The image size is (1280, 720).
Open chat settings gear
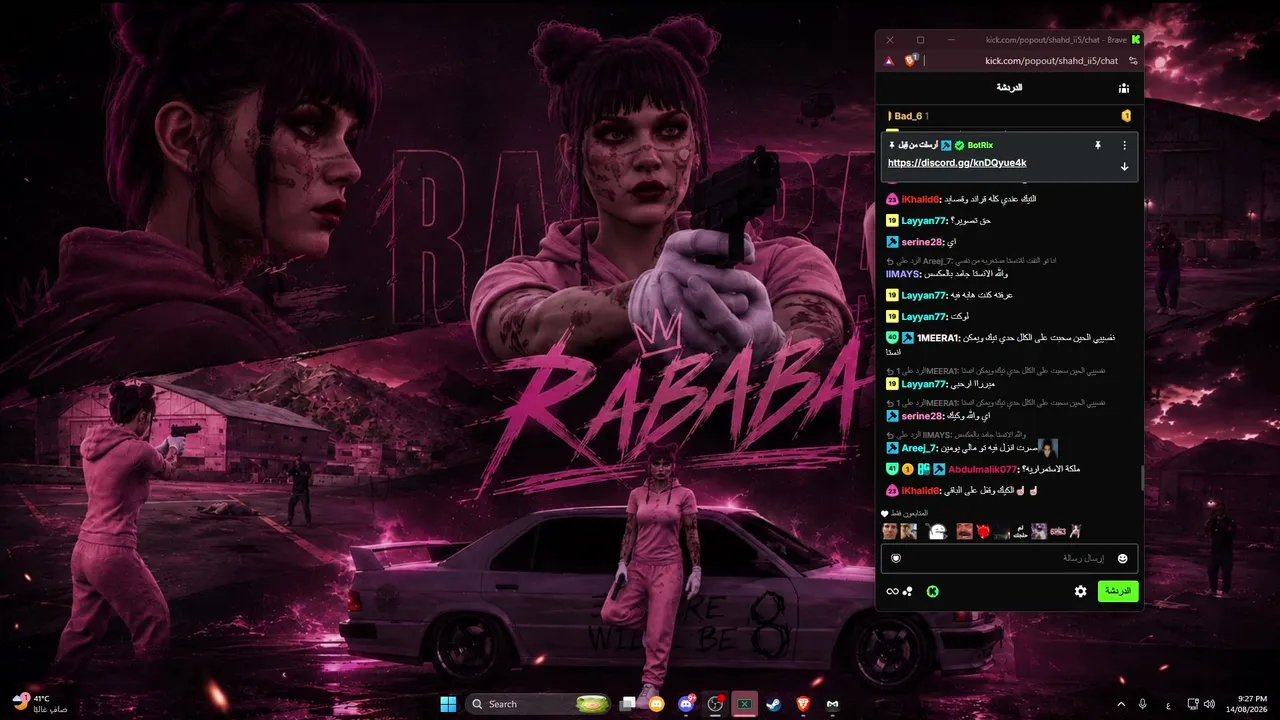click(x=1080, y=591)
